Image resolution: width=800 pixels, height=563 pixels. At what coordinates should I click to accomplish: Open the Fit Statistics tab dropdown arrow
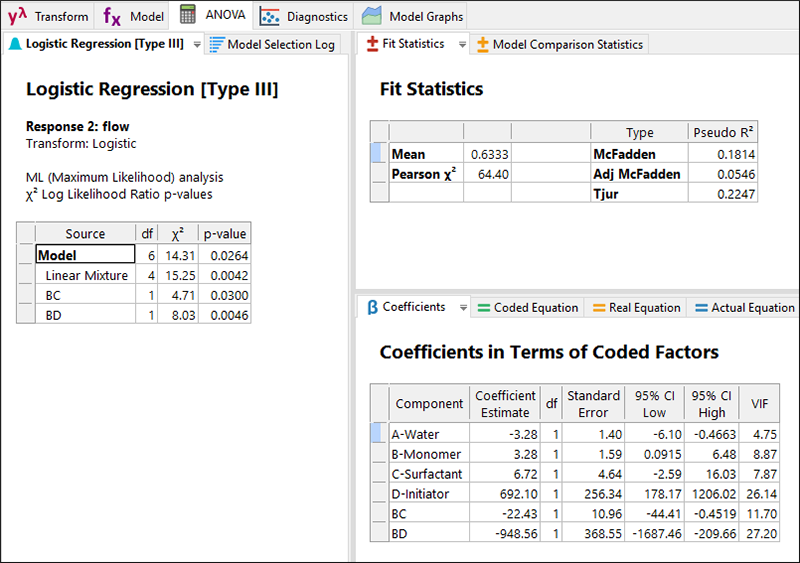pyautogui.click(x=462, y=44)
